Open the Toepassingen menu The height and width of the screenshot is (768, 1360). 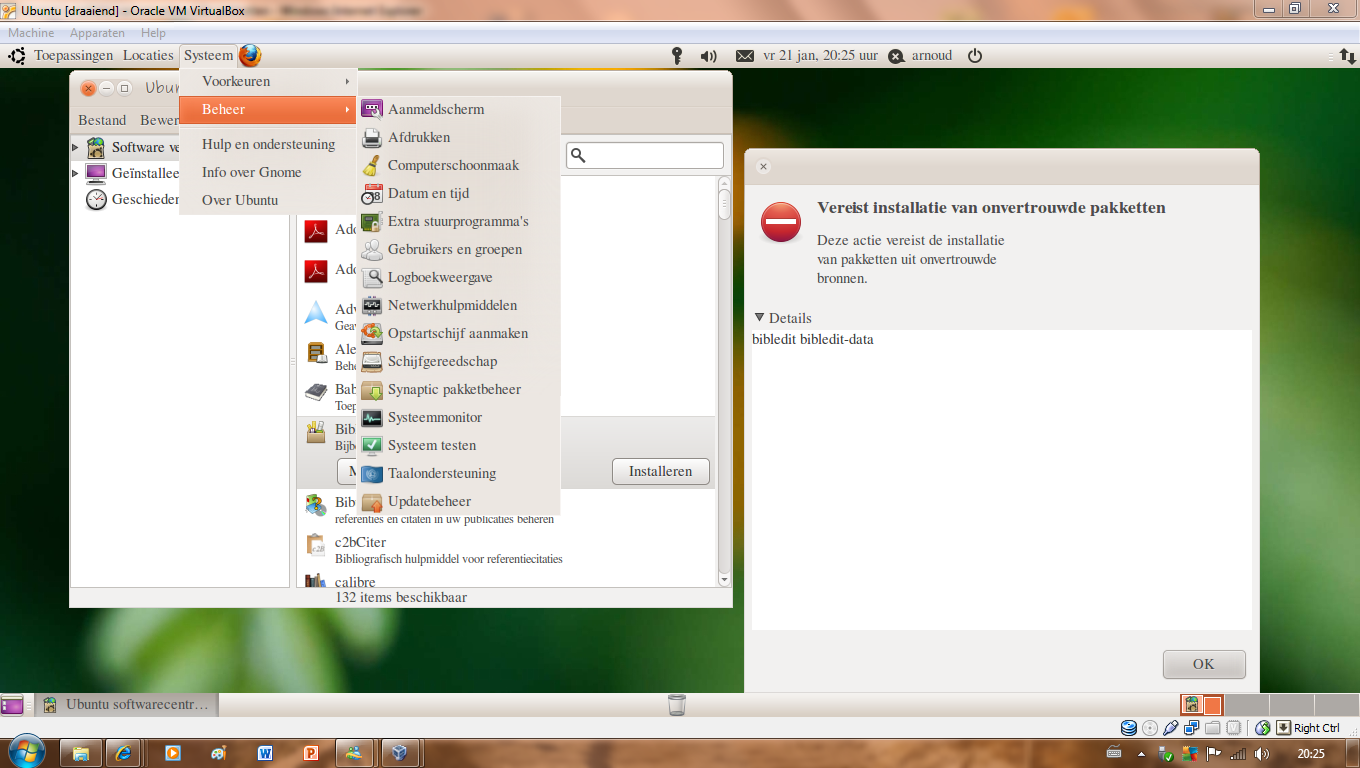point(73,56)
